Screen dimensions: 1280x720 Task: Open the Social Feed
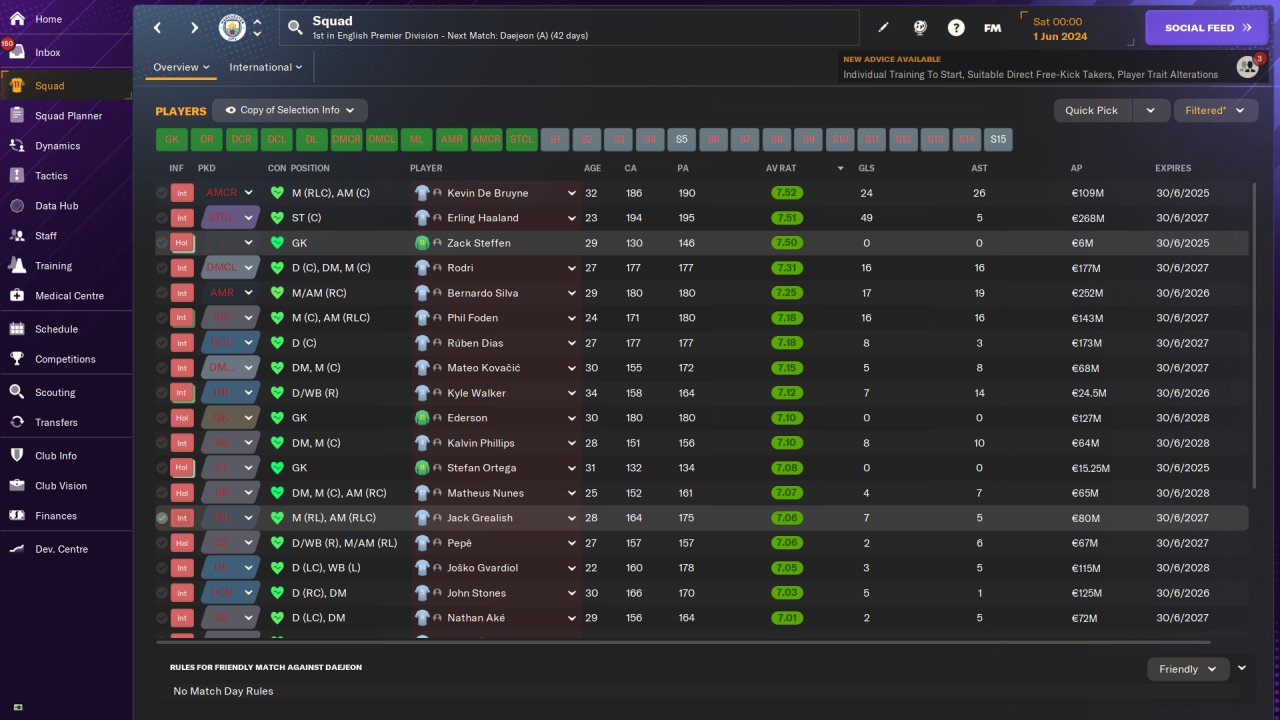(1207, 28)
